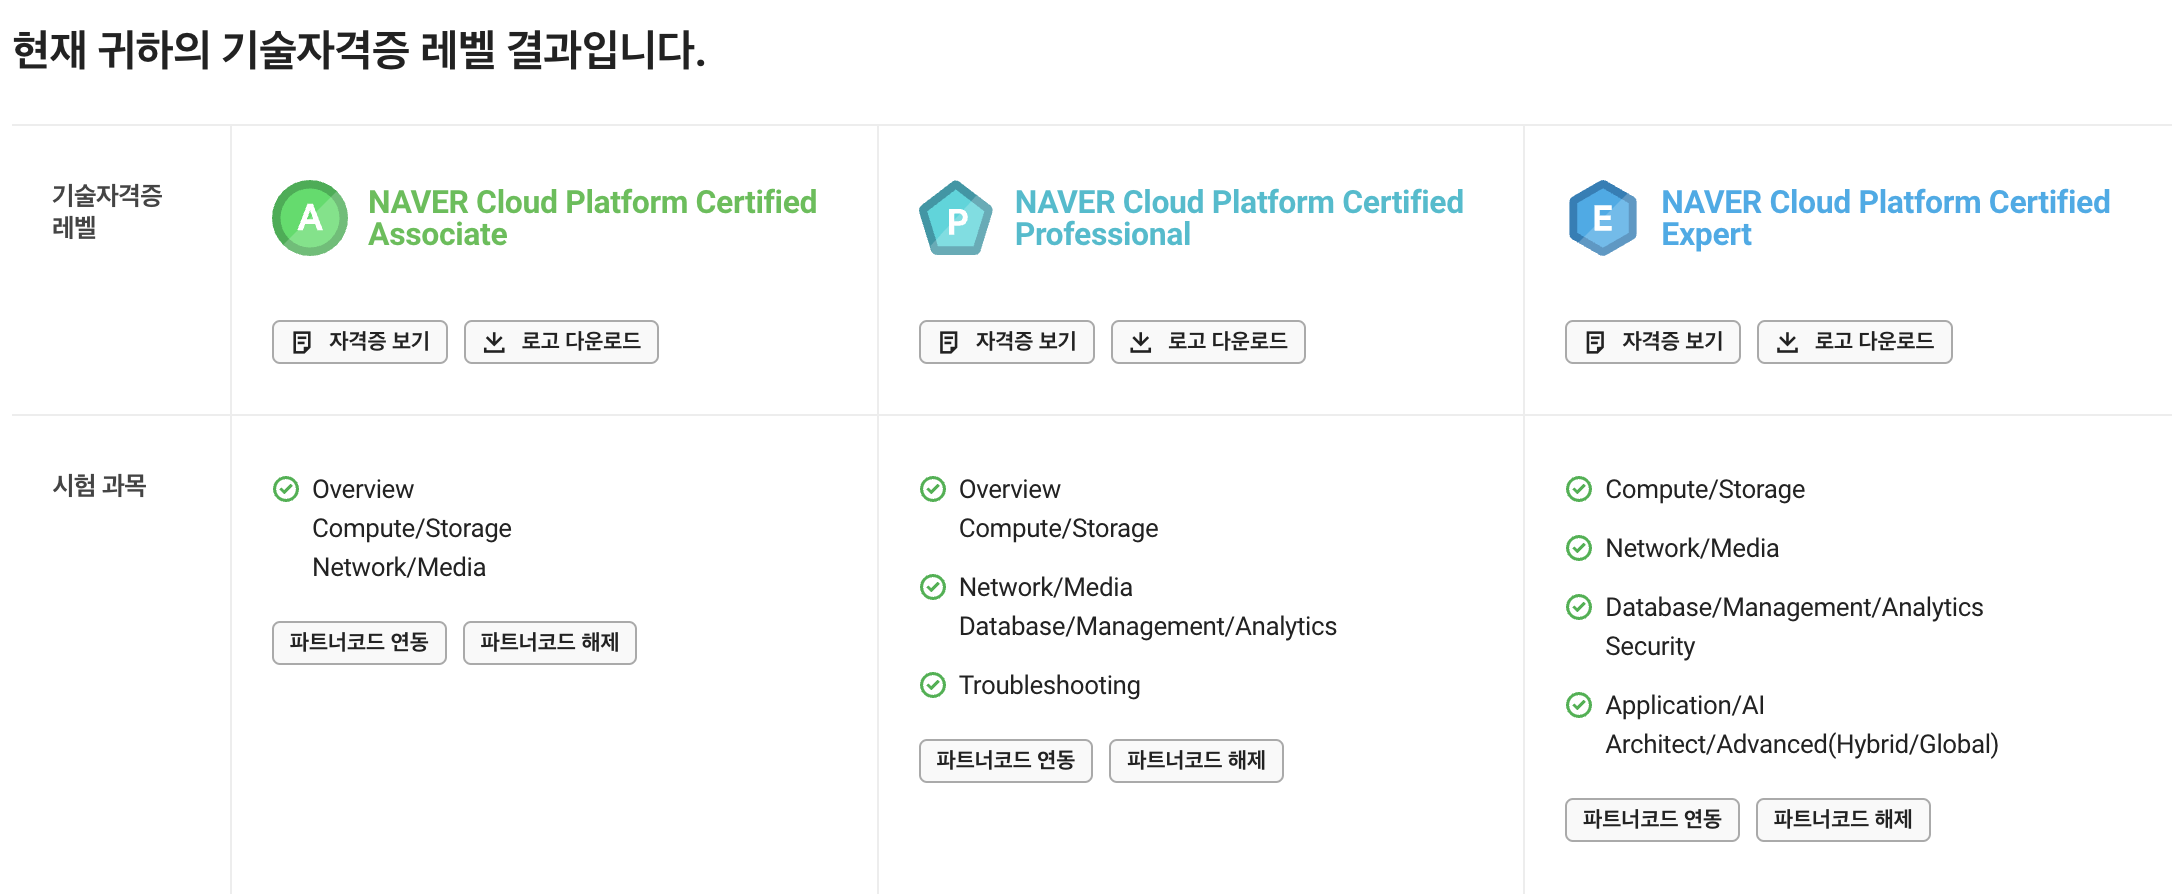Click download icon in Associate 로고 다운로드 button
Viewport: 2180px width, 894px height.
point(494,342)
